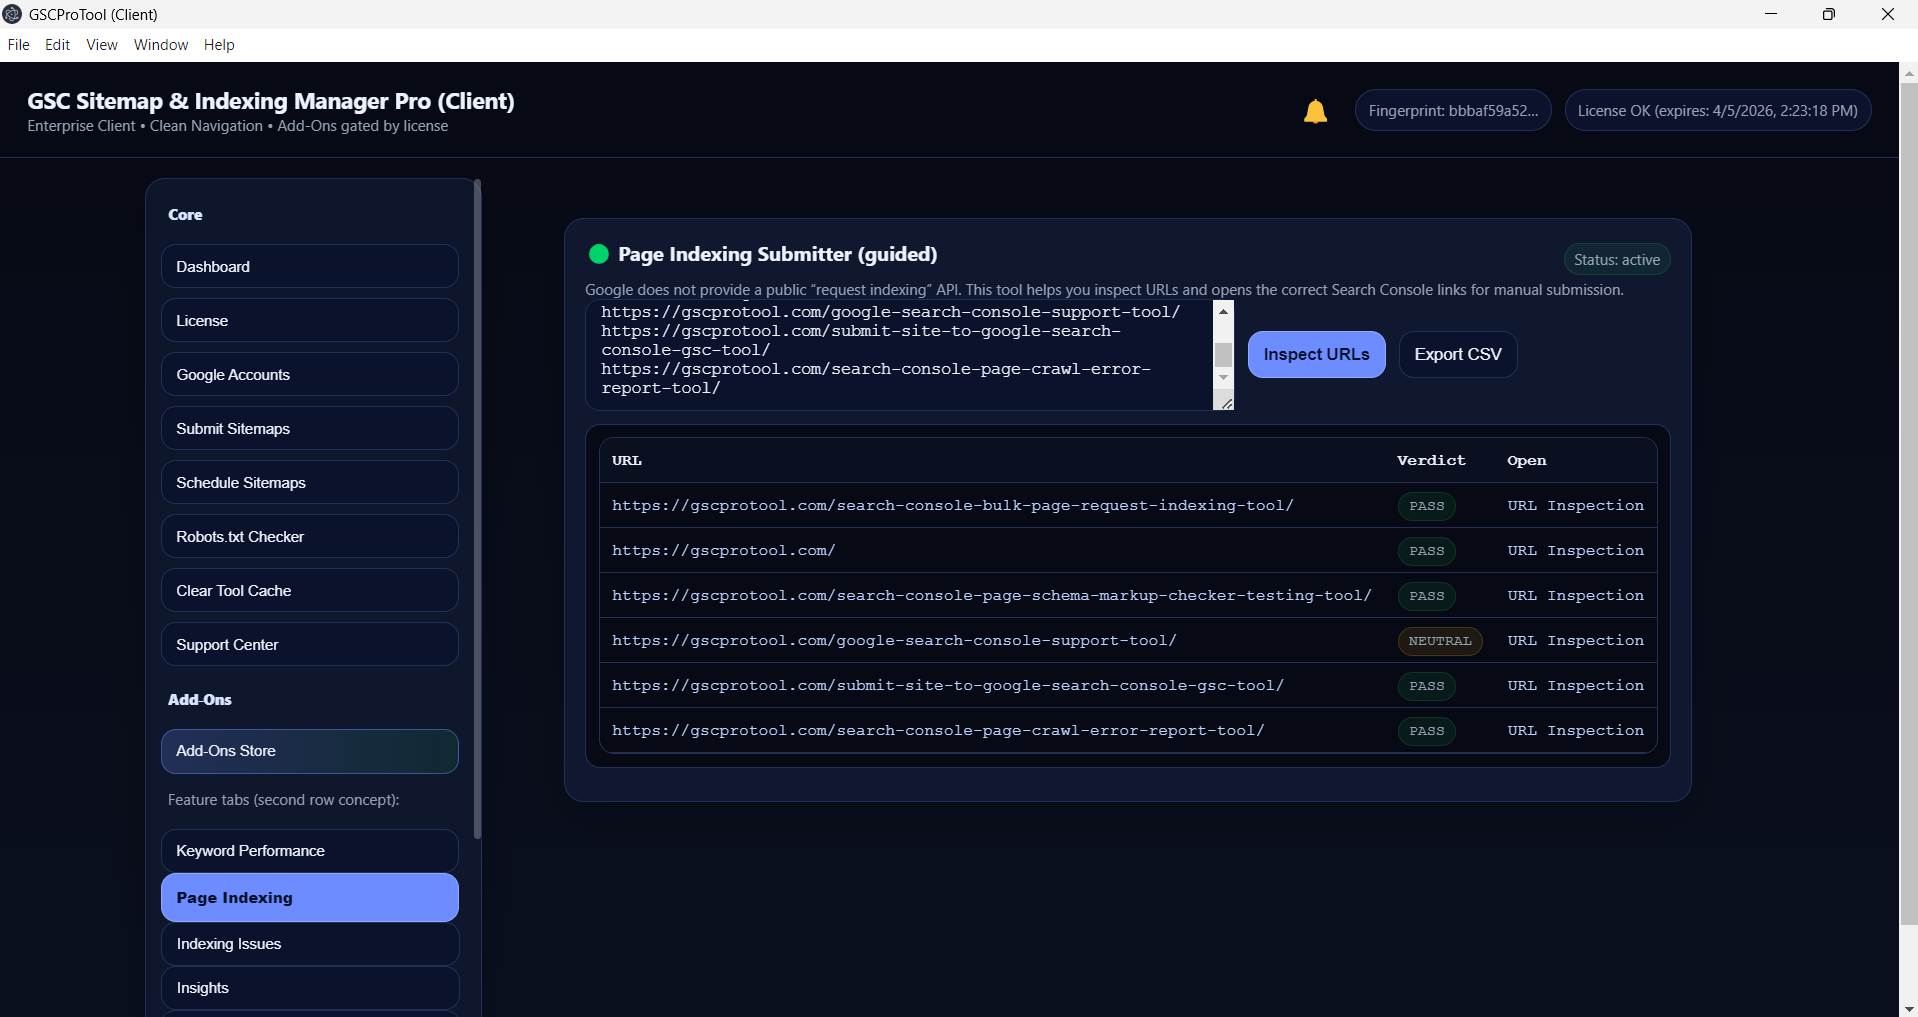Image resolution: width=1918 pixels, height=1017 pixels.
Task: Export results with Export CSV
Action: coord(1457,355)
